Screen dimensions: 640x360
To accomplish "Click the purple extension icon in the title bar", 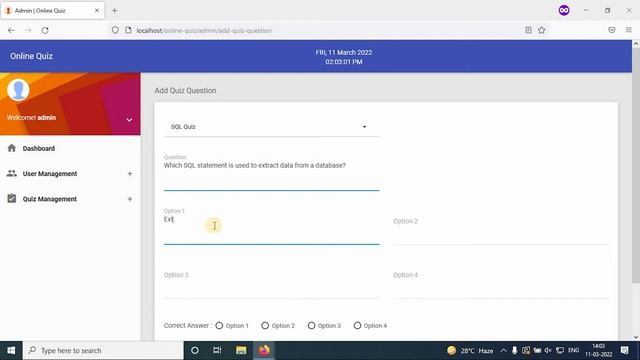I will pyautogui.click(x=564, y=10).
